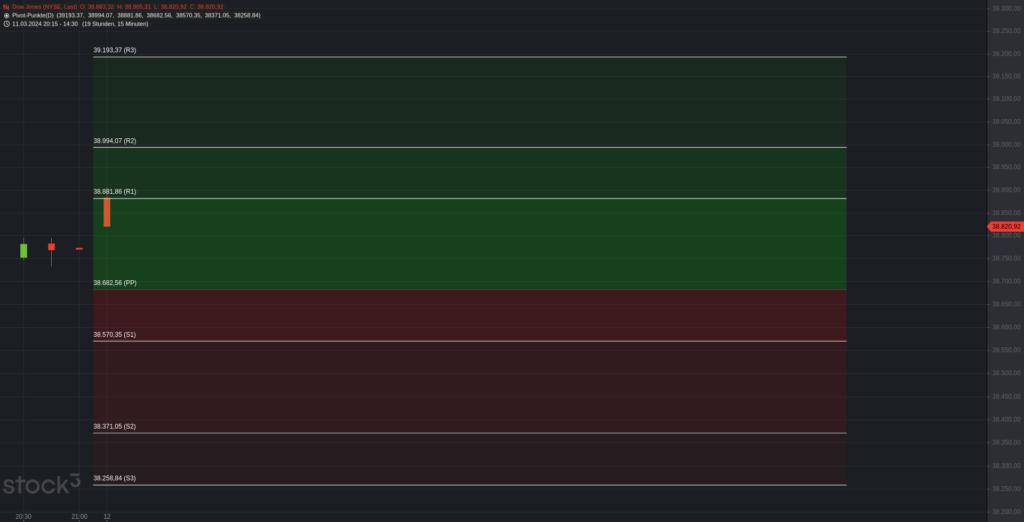1024x522 pixels.
Task: Click the 38.682,56 (PP) pivot point label
Action: point(115,283)
